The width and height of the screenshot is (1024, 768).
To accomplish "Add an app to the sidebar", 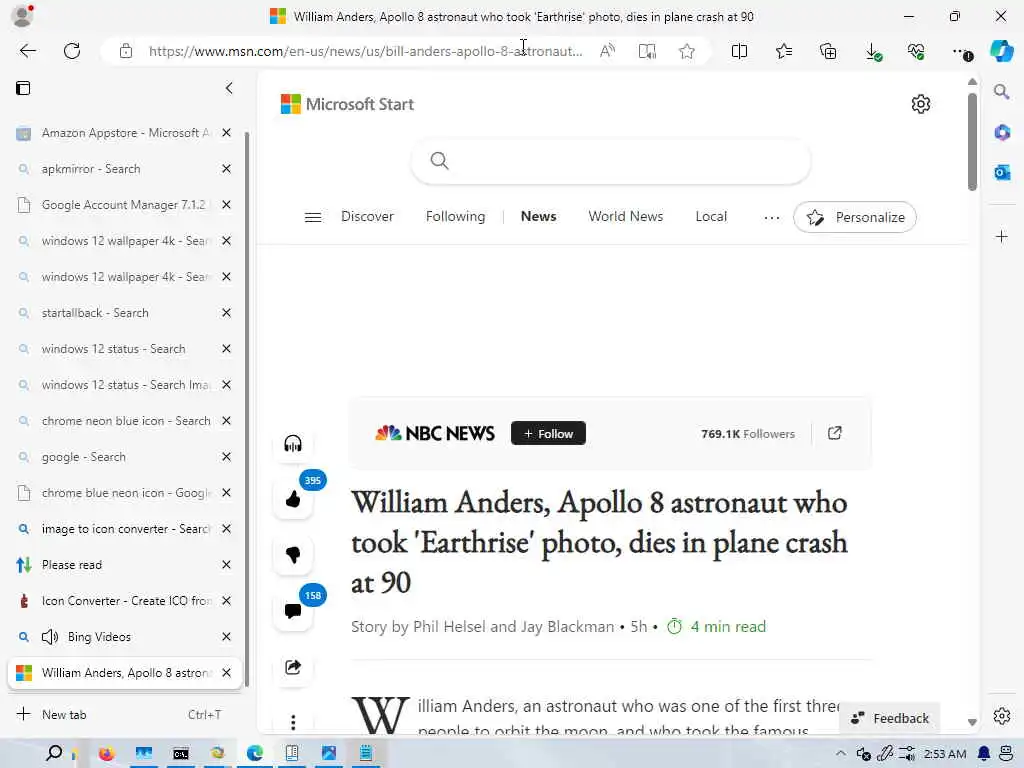I will pyautogui.click(x=1002, y=236).
